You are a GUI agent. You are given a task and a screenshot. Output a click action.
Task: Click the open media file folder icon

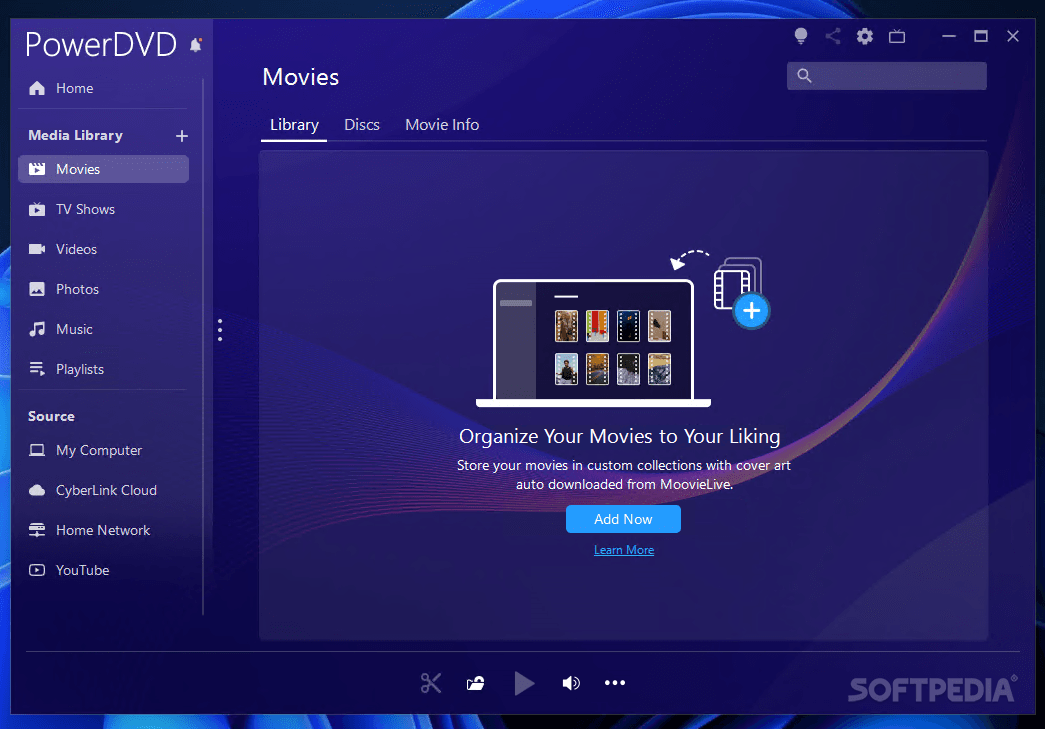tap(476, 683)
